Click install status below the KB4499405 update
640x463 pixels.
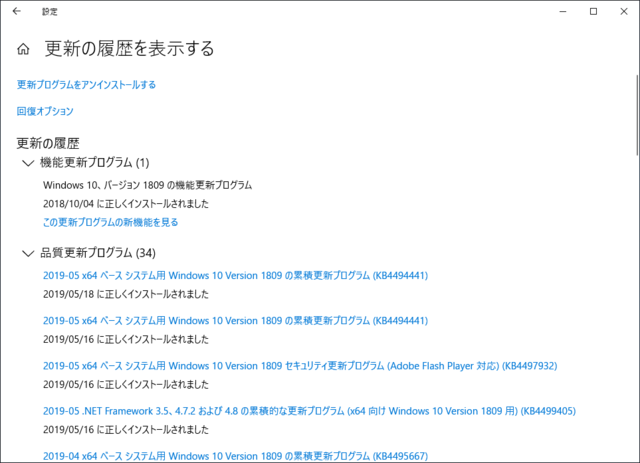click(x=126, y=430)
